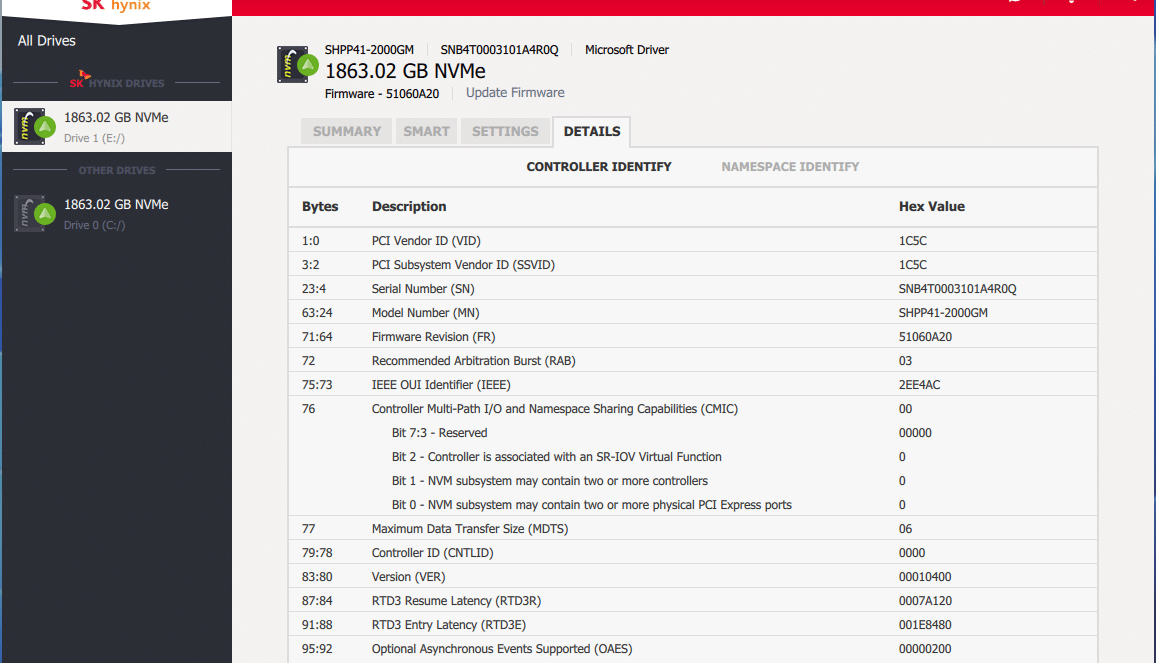The image size is (1156, 663).
Task: Select the Controller Multi-Path I/O (CMIC) description
Action: coord(554,409)
